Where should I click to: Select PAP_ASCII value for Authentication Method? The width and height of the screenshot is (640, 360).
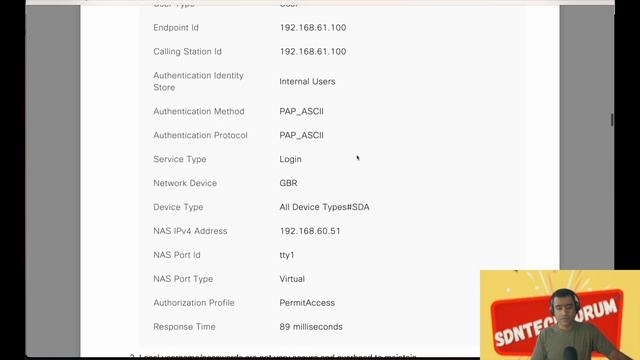[x=301, y=111]
